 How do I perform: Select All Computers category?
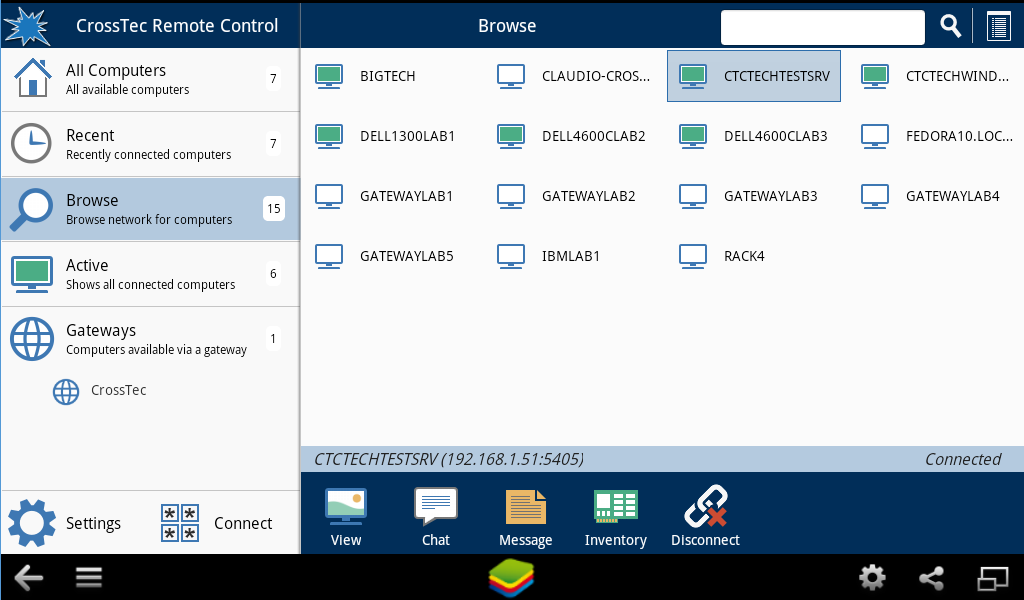point(150,79)
